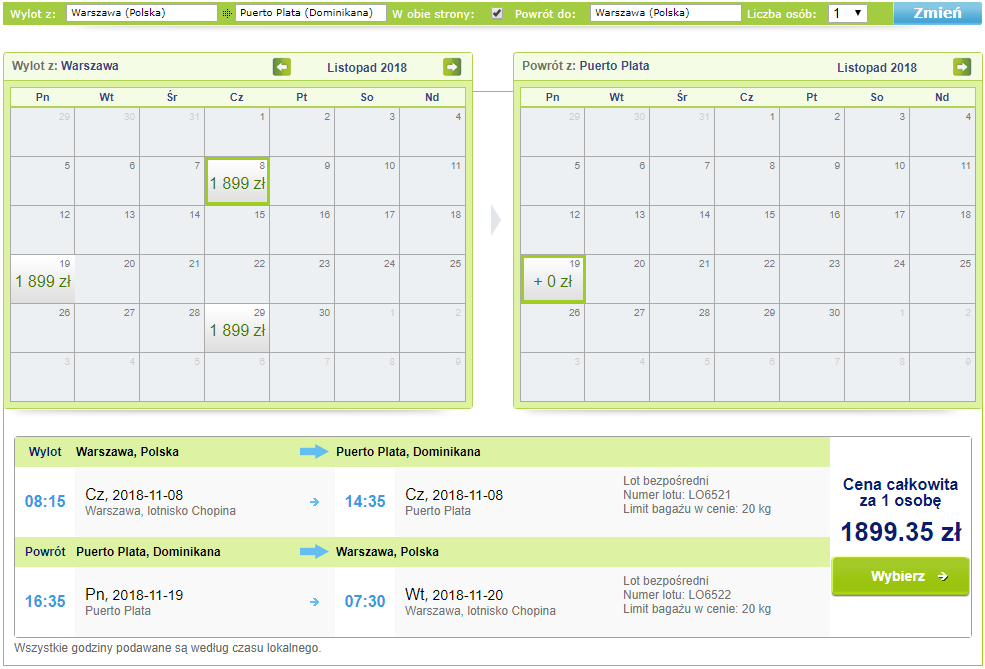Click the 'Powrót do' Warszawa input field
Viewport: 985px width, 669px height.
(665, 13)
